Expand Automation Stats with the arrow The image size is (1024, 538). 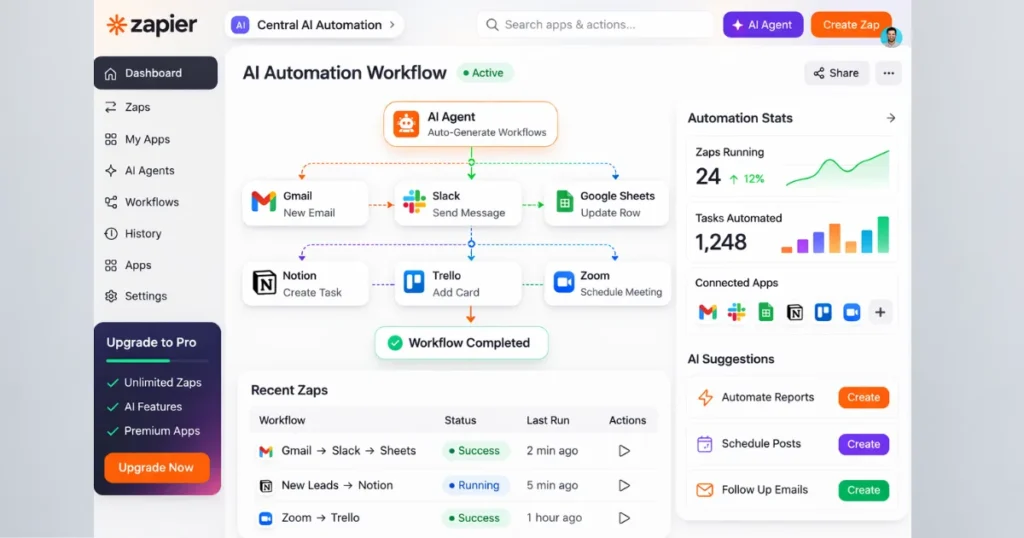[890, 118]
